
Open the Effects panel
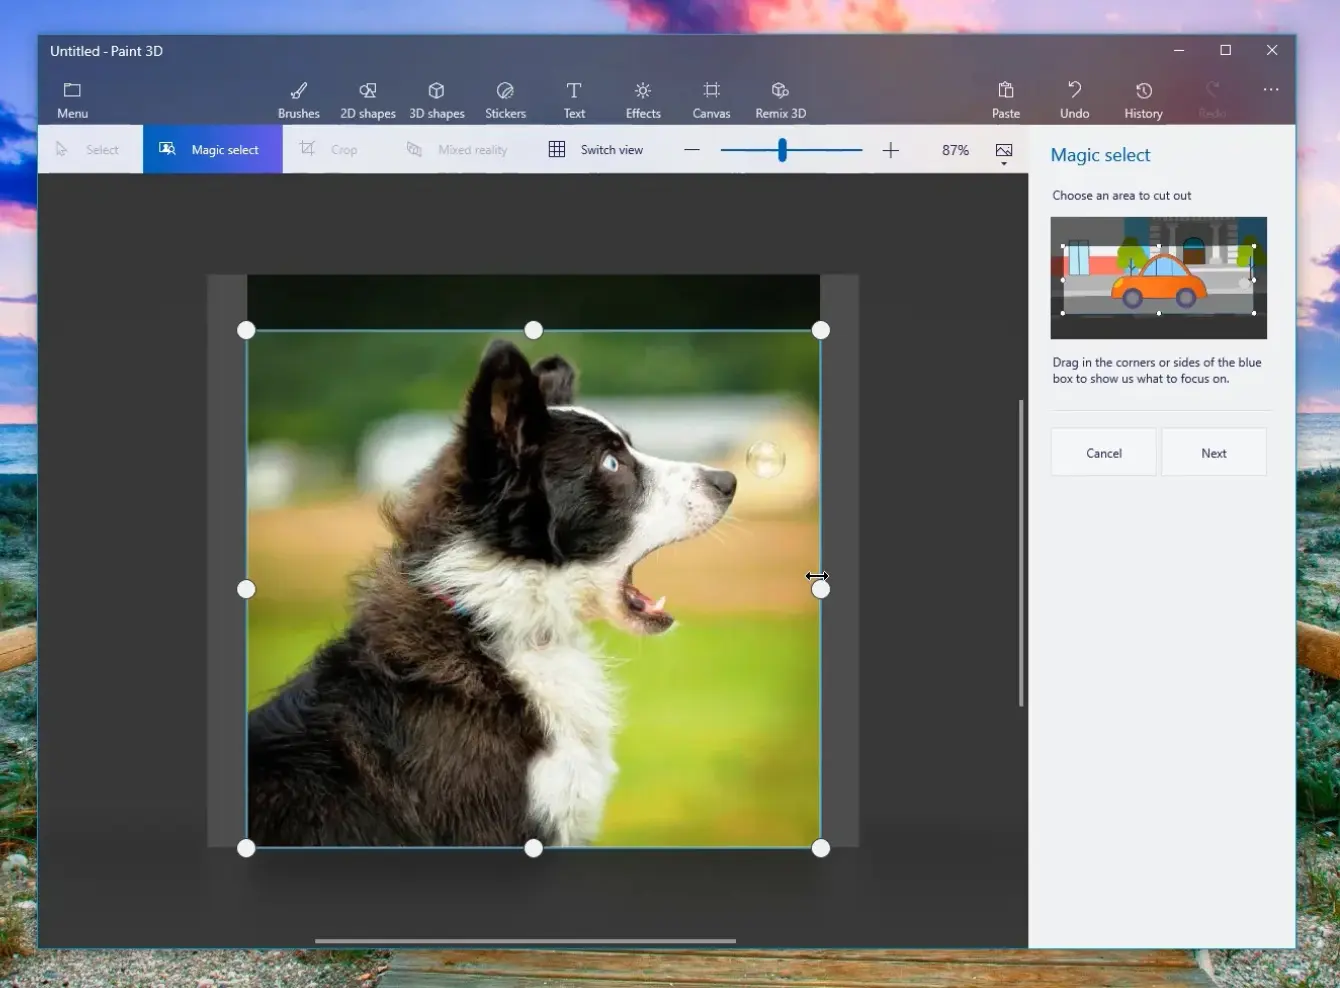pos(643,100)
